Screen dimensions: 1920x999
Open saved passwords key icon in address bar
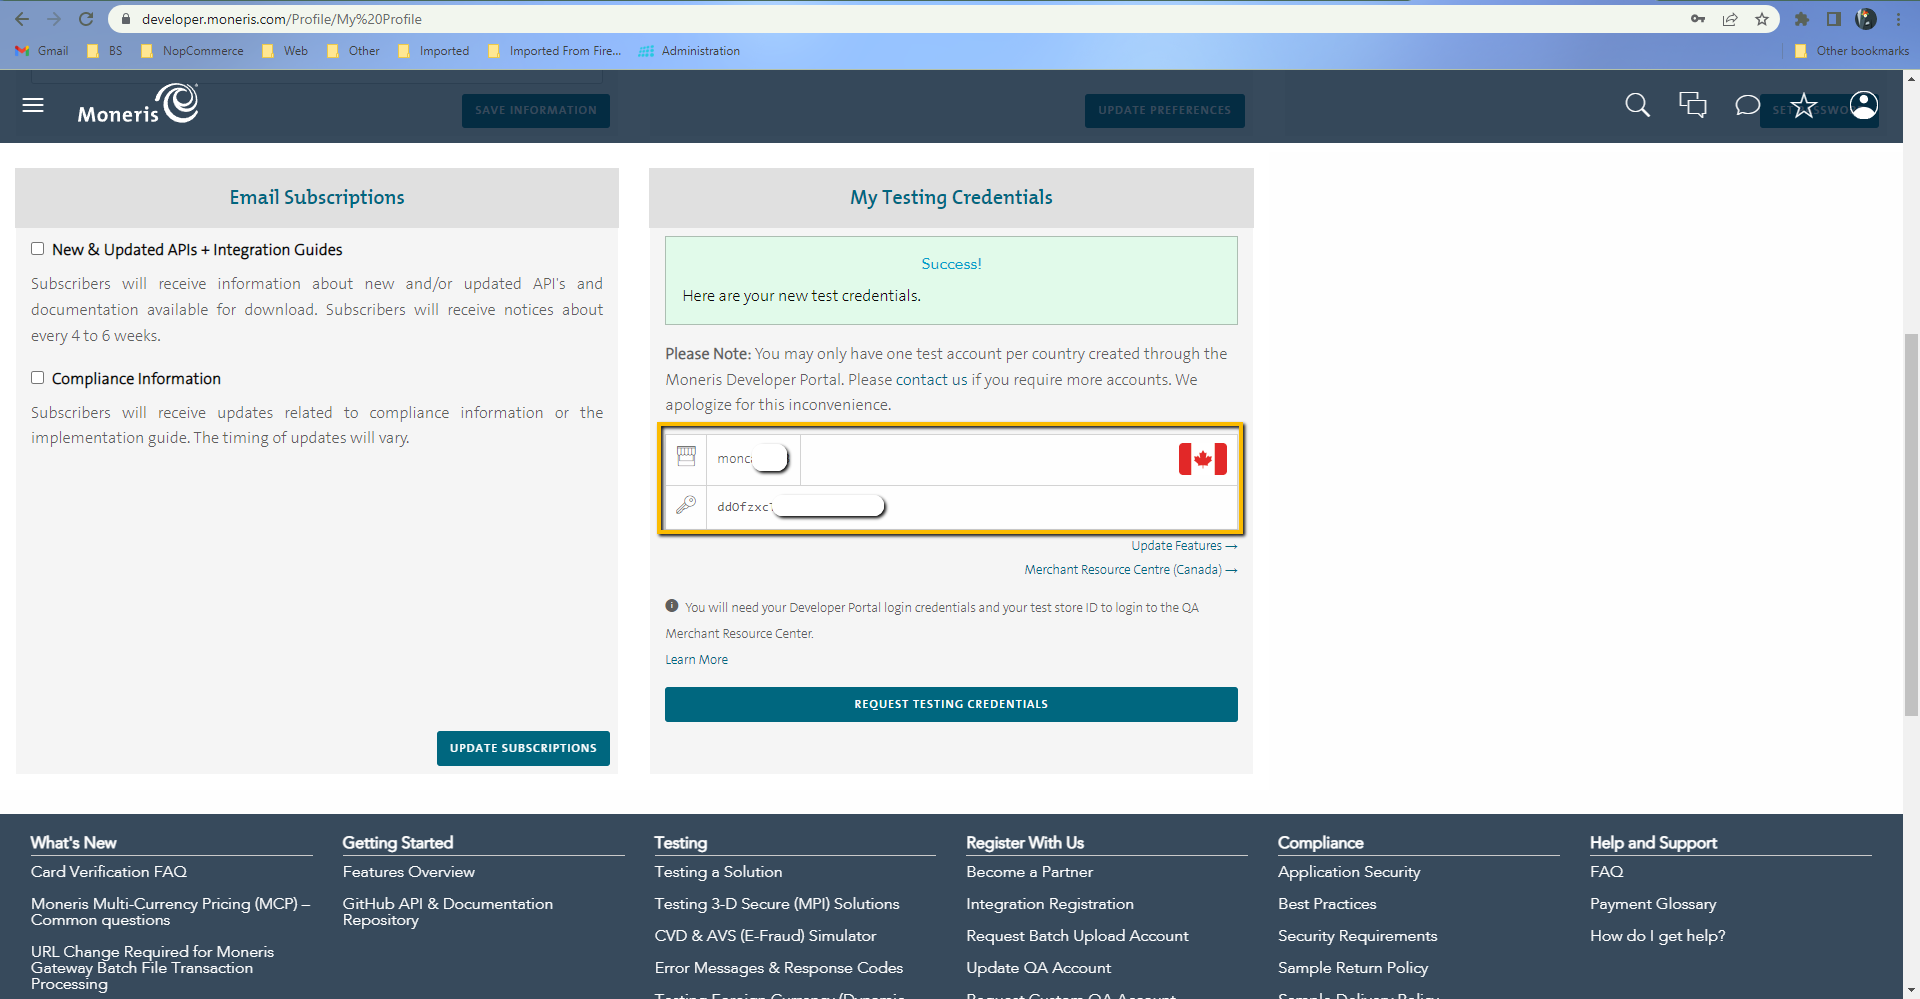pos(1698,19)
